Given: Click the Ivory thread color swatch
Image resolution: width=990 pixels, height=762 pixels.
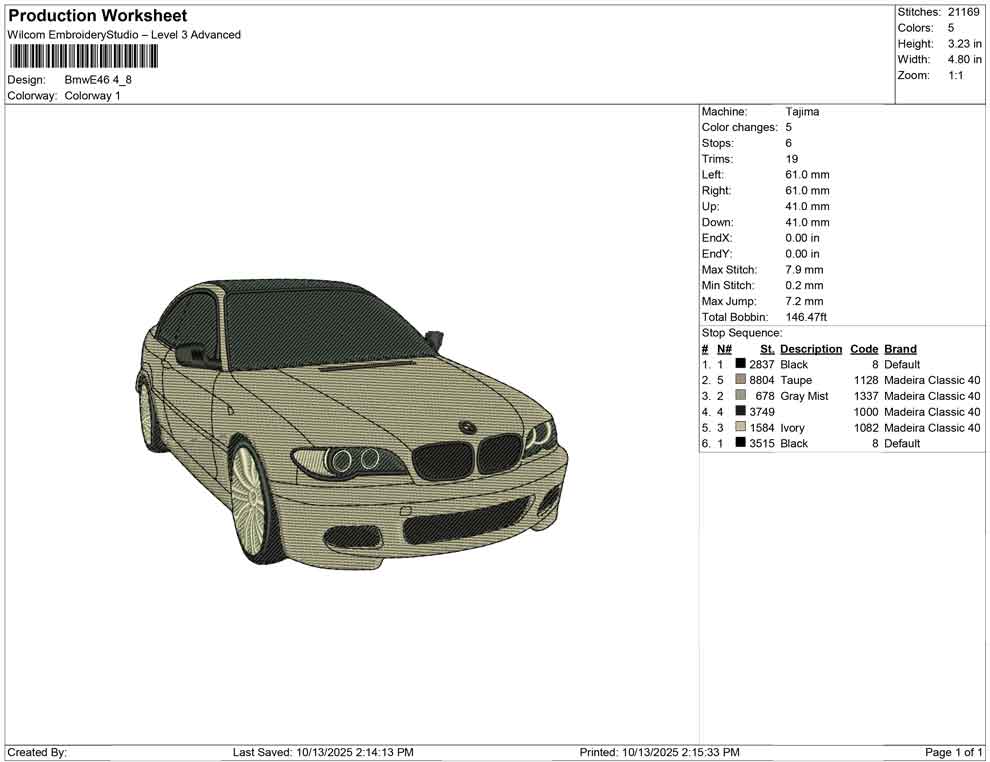Looking at the screenshot, I should point(740,428).
